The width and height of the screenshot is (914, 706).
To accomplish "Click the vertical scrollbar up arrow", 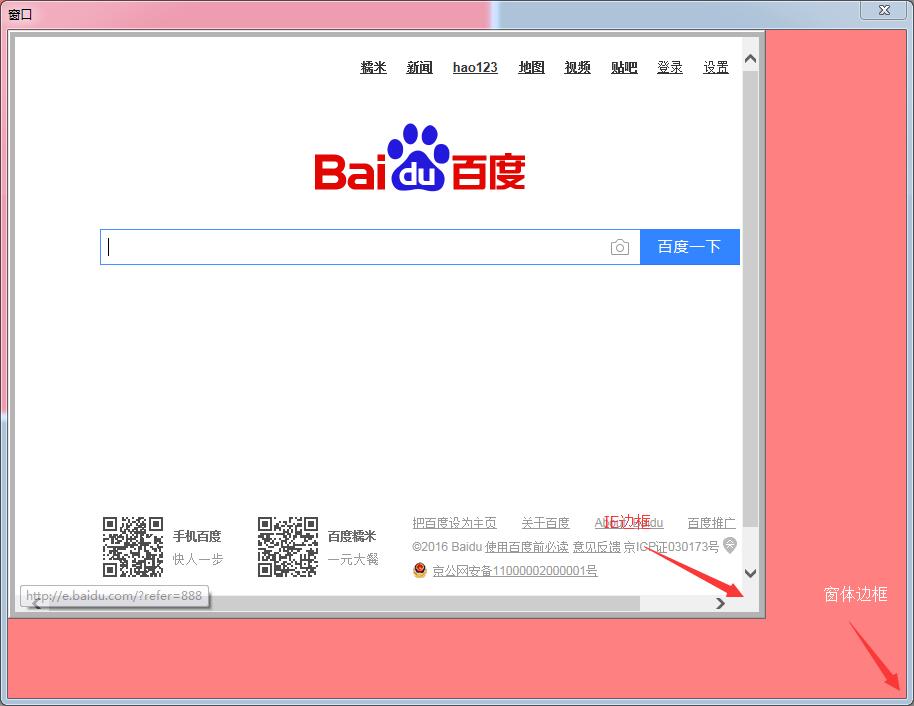I will click(751, 59).
